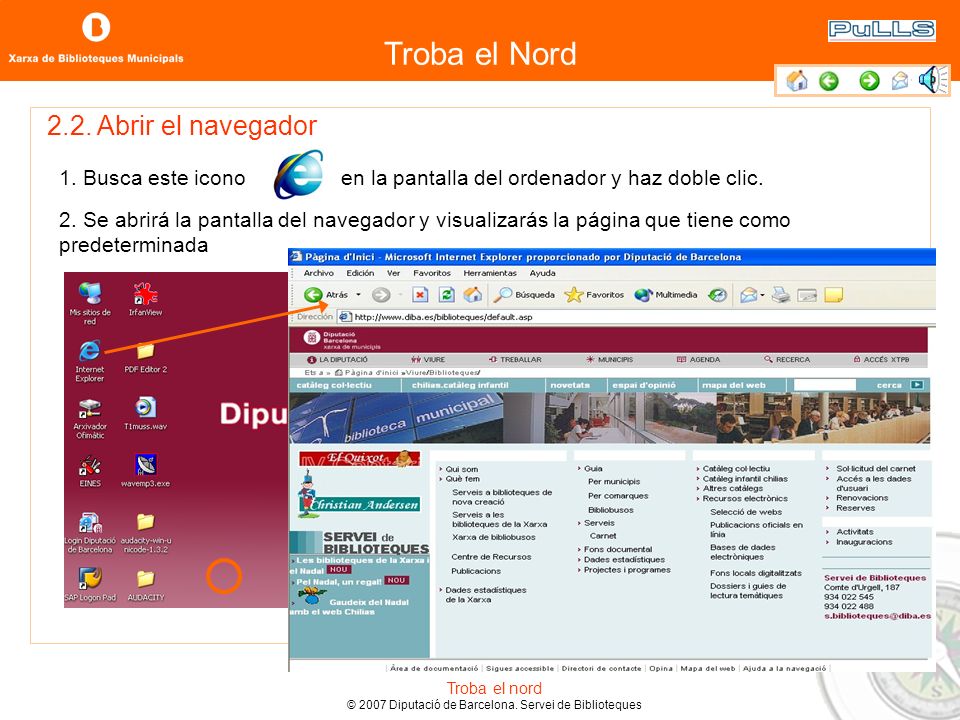Click the yellow note toolbar icon
This screenshot has width=960, height=720.
click(833, 295)
